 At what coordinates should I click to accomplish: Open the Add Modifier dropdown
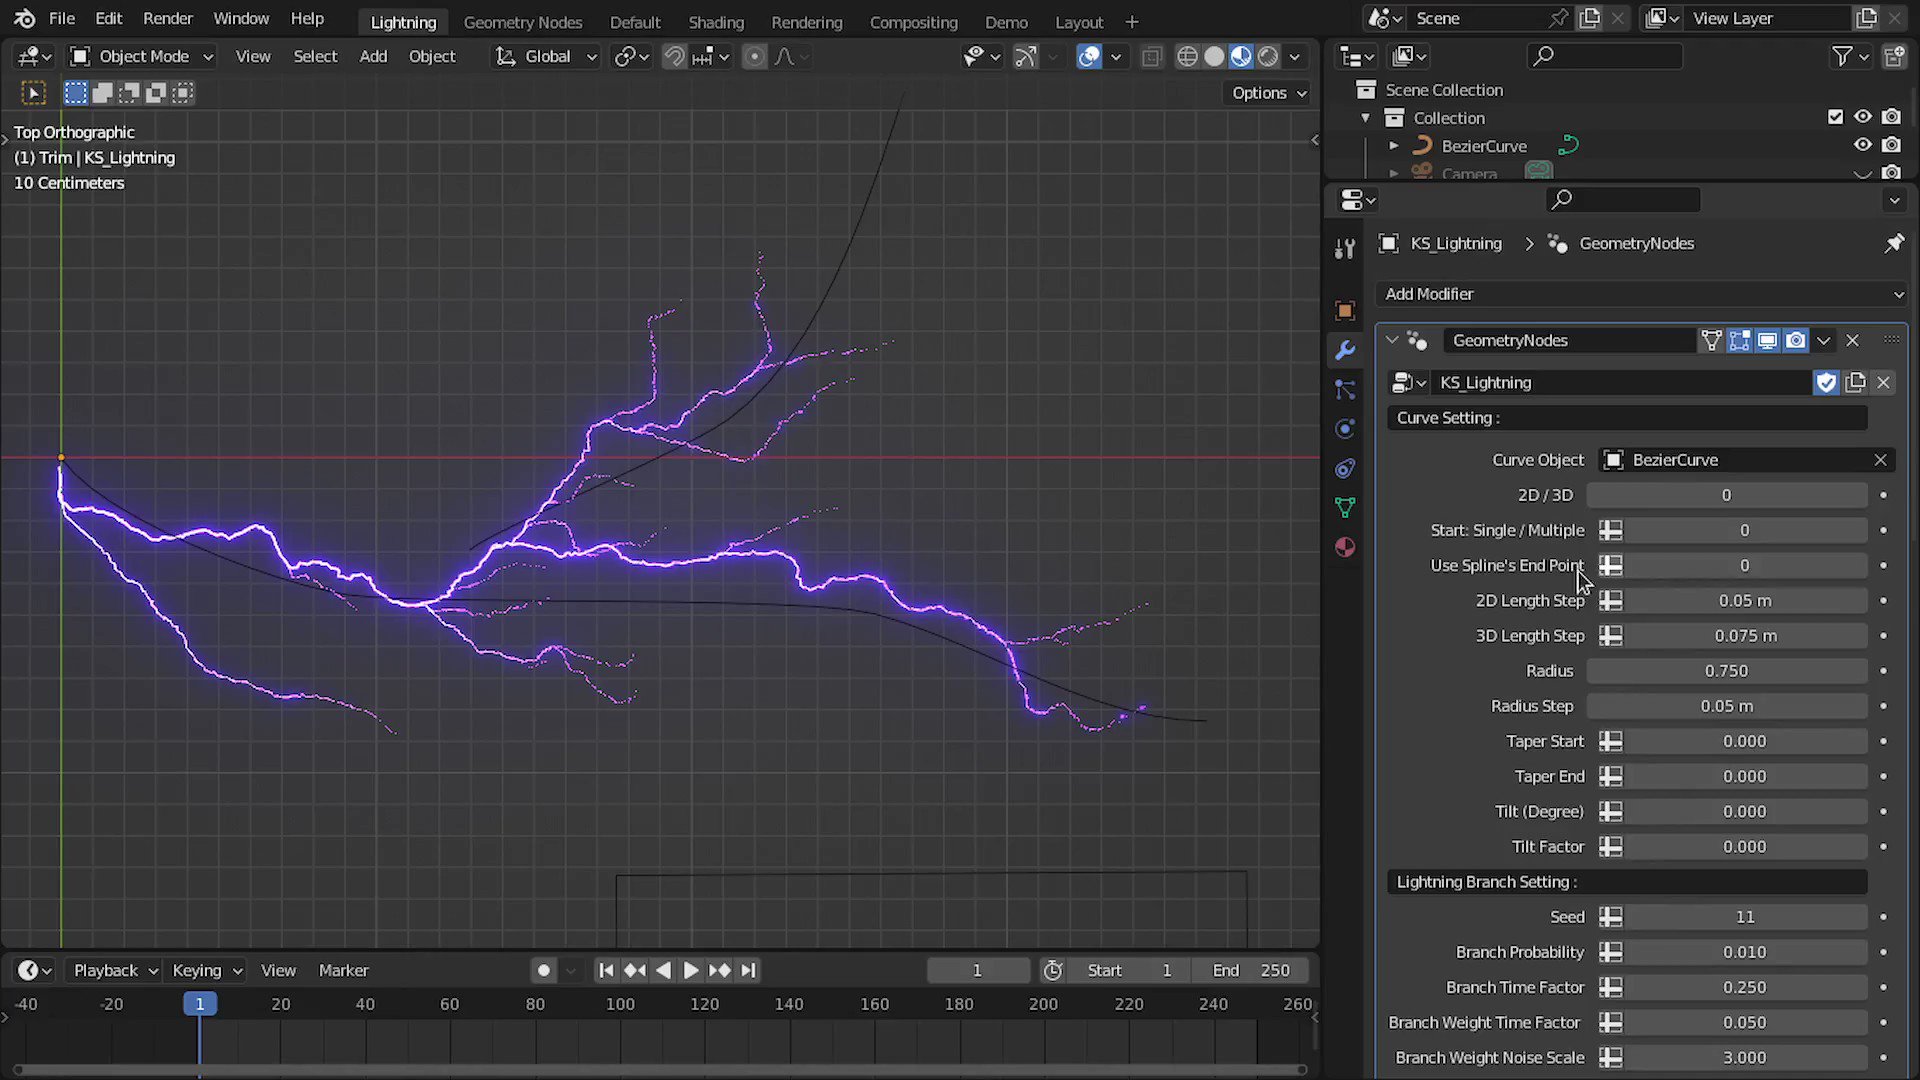[1640, 294]
